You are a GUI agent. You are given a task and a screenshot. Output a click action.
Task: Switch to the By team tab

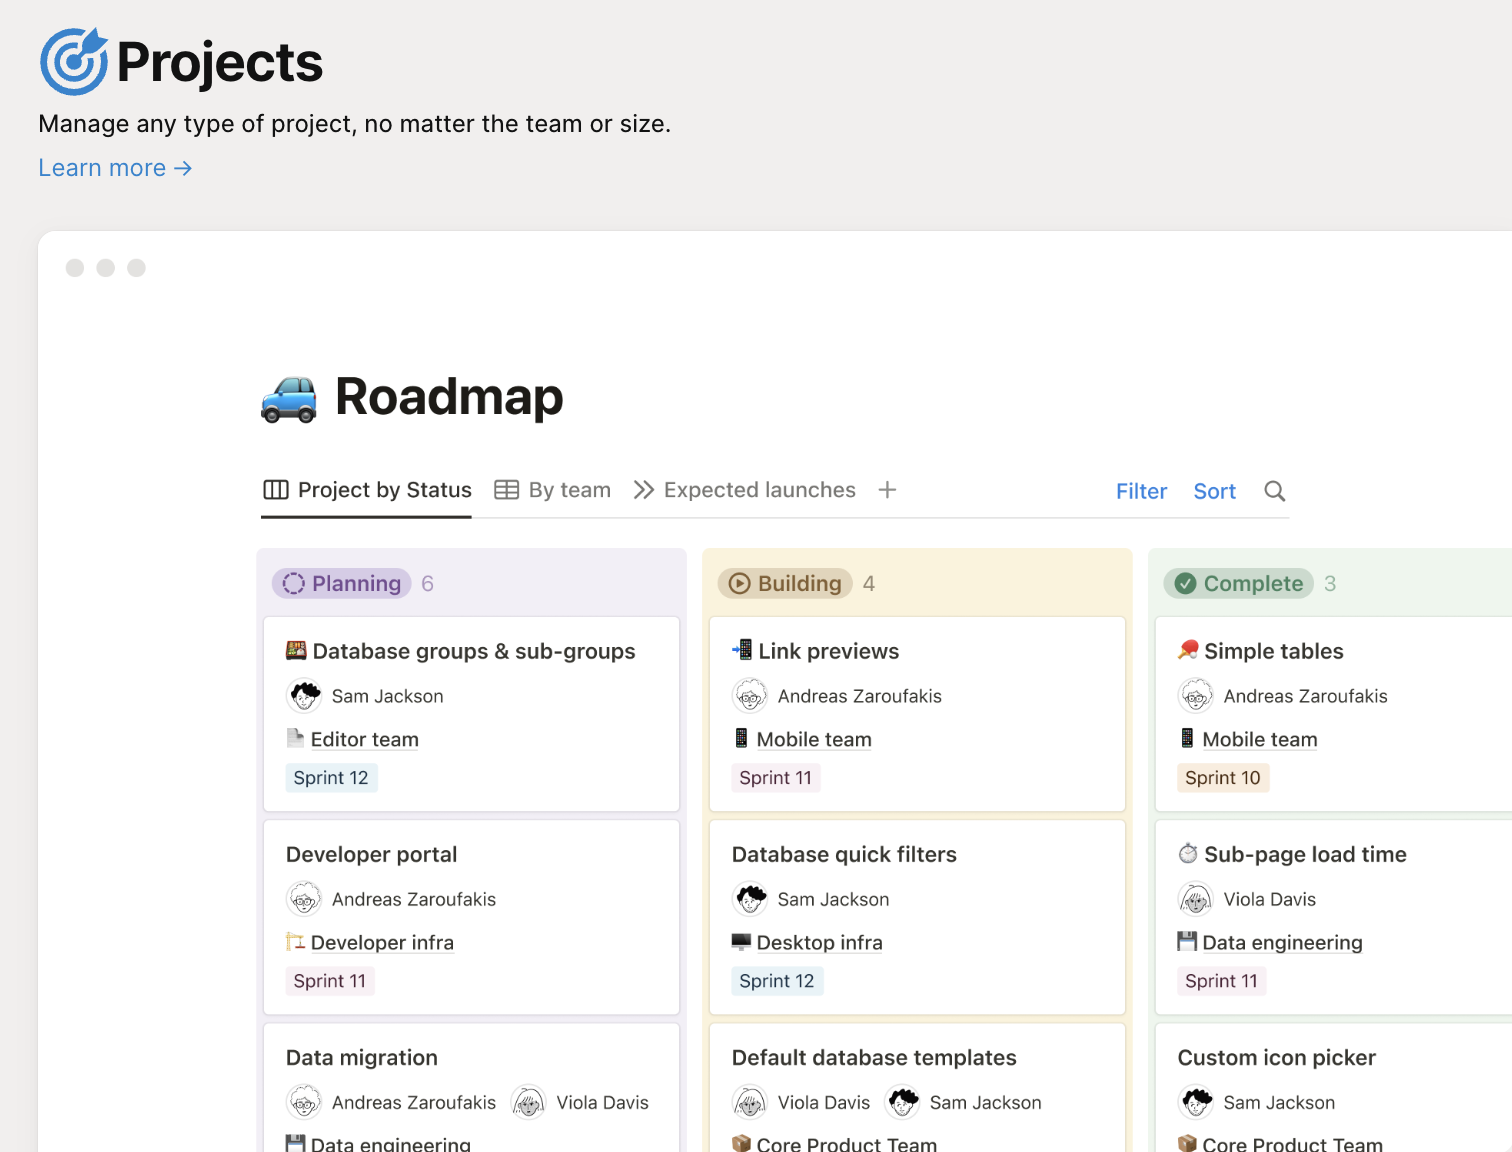tap(553, 490)
